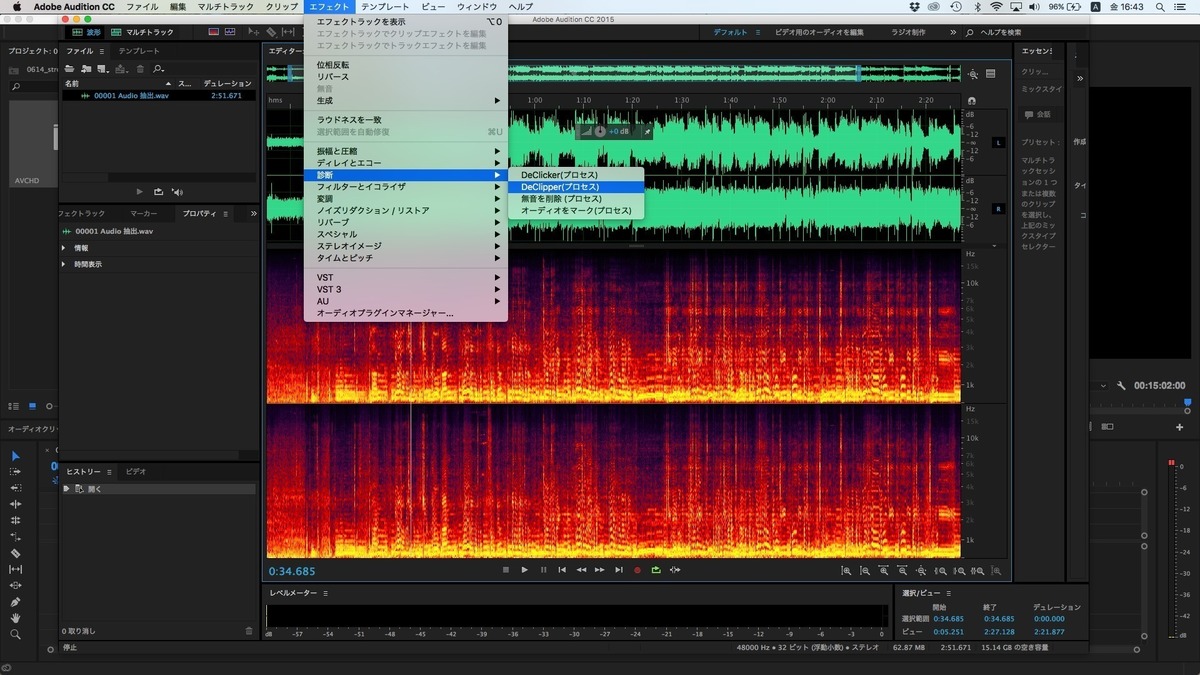Click the red Record button in transport

click(637, 570)
